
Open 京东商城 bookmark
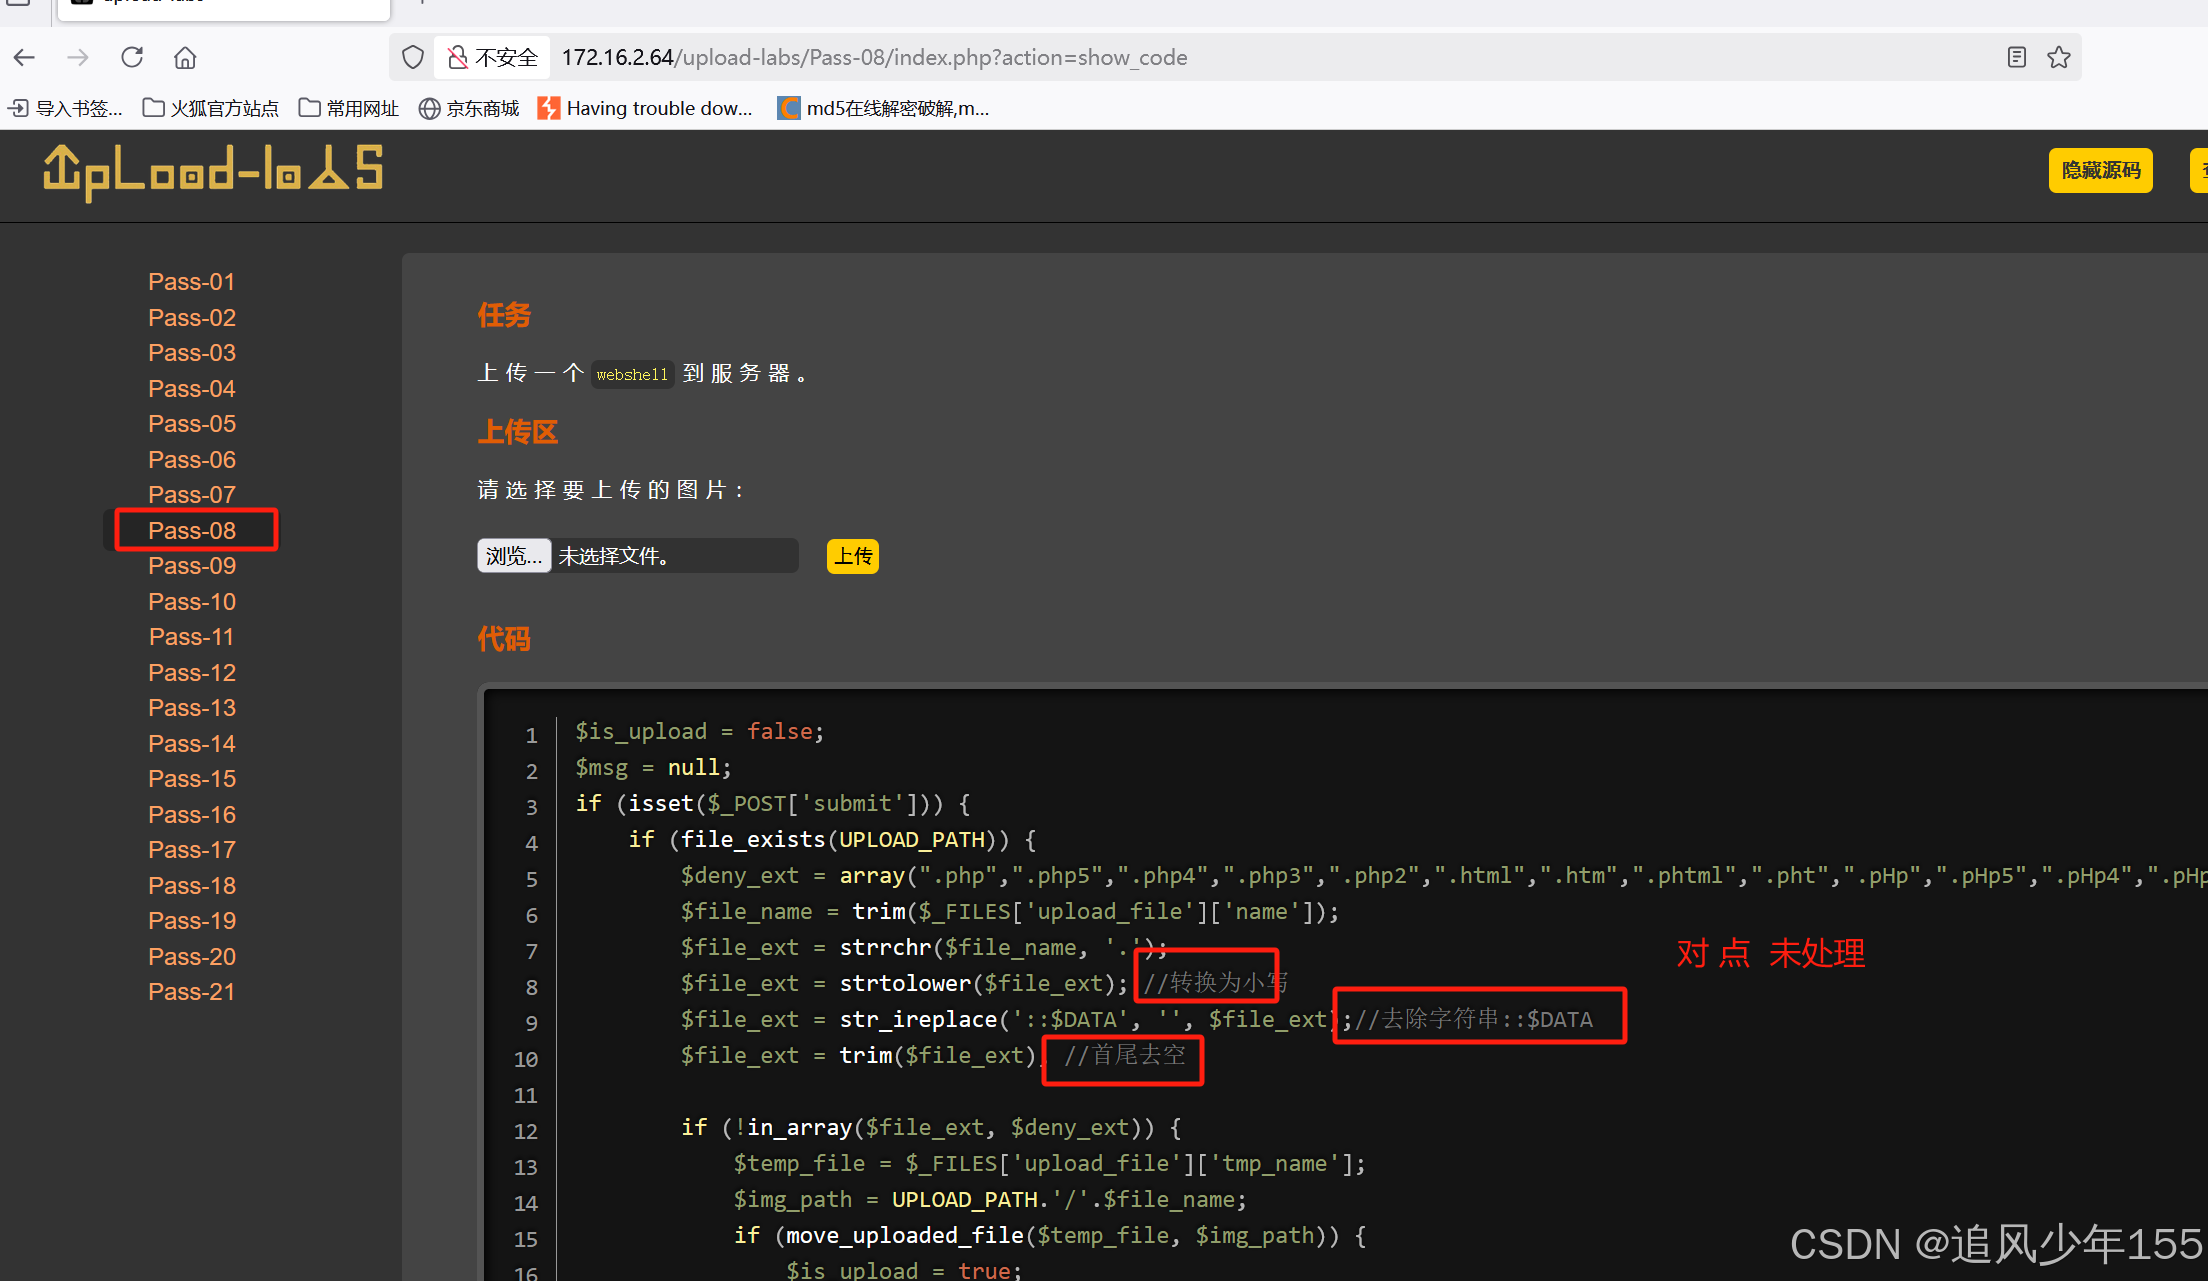click(x=469, y=108)
